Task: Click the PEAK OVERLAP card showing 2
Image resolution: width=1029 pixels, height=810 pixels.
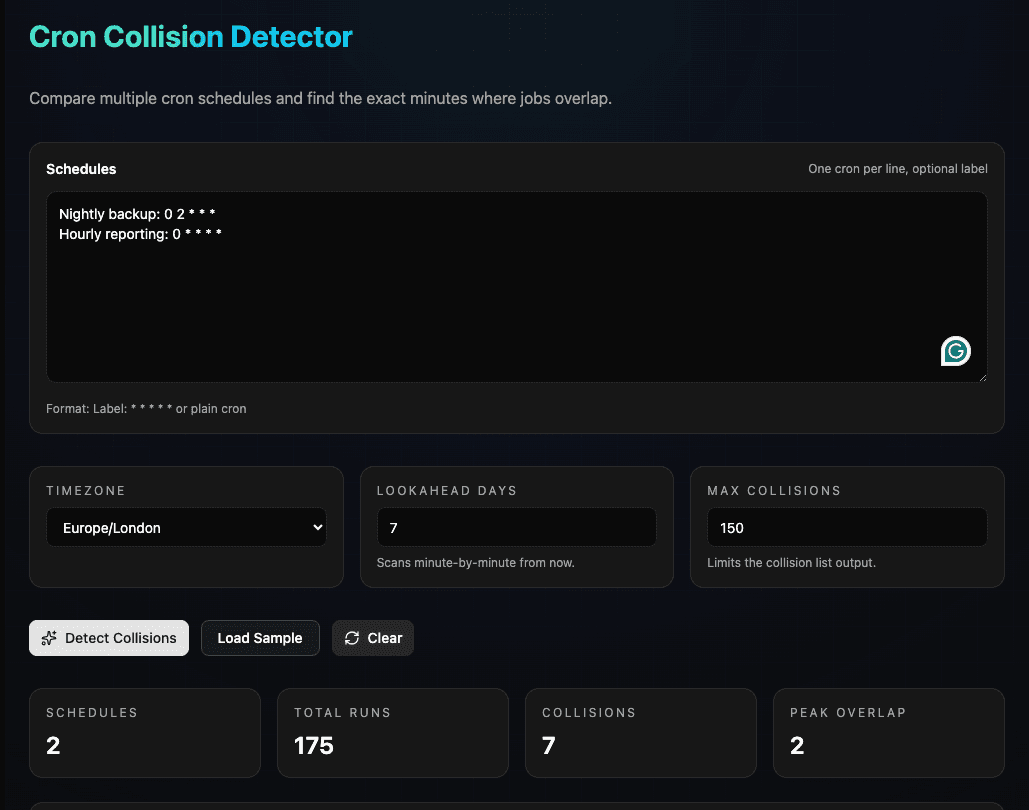Action: point(888,732)
